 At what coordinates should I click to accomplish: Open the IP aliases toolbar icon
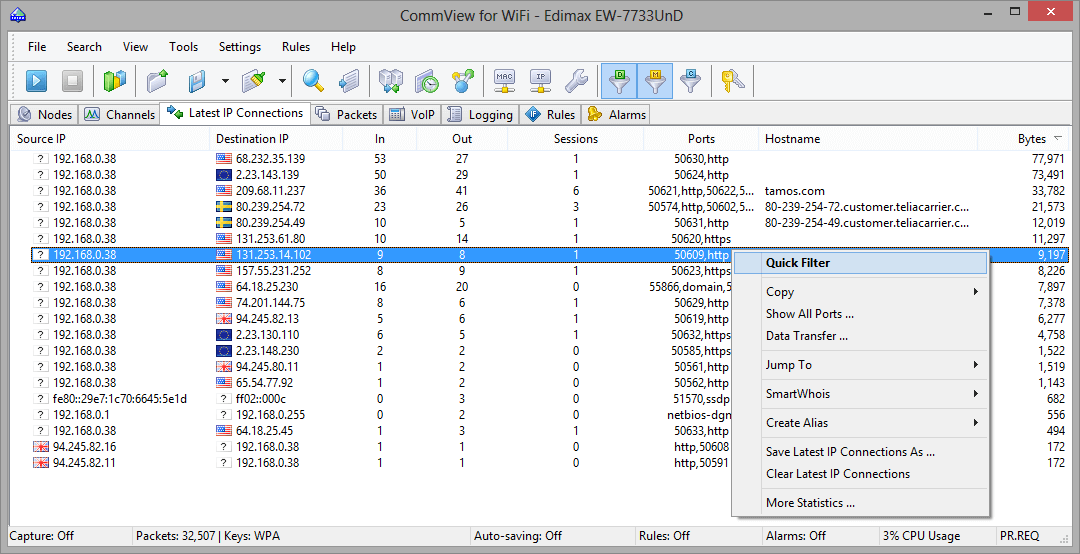pyautogui.click(x=541, y=81)
